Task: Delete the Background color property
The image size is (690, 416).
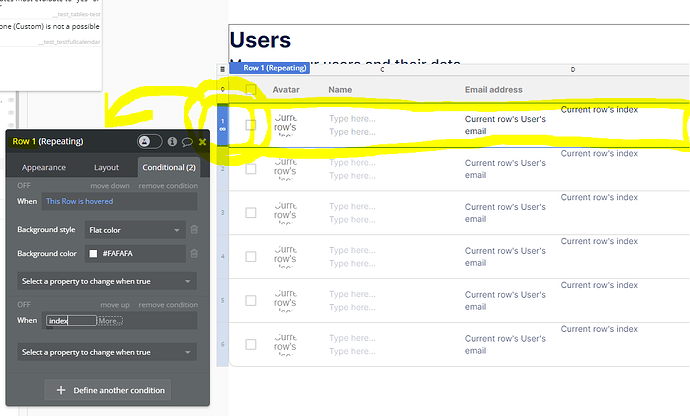Action: tap(194, 254)
